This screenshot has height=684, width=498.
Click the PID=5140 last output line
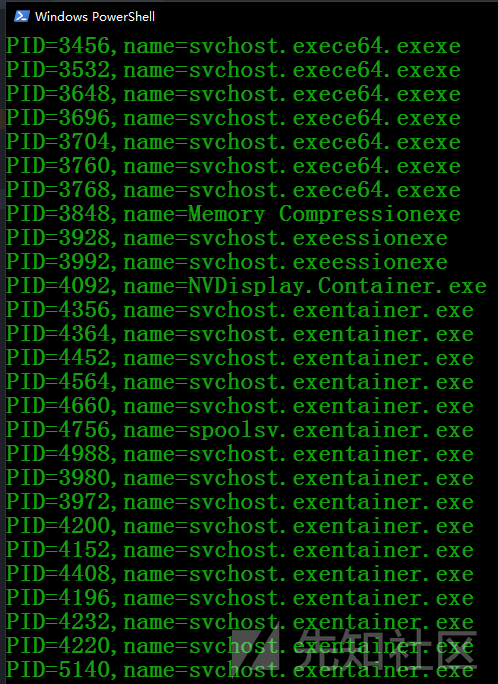pos(240,670)
